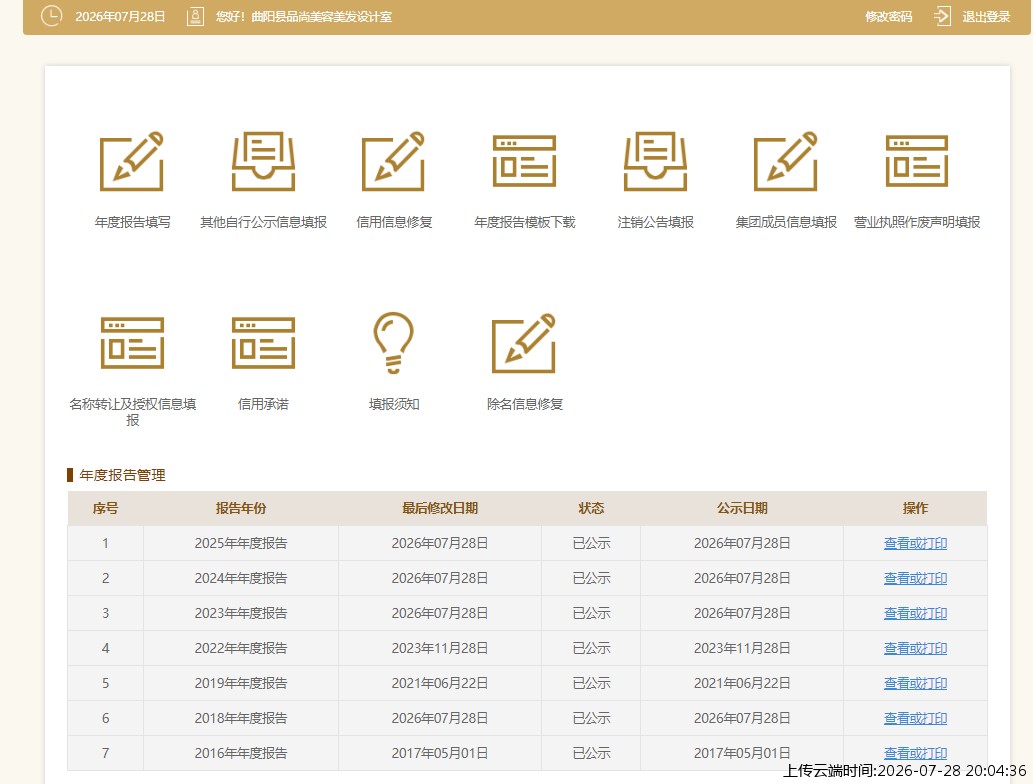Click the 2021年06月22日 publication date cell

[x=742, y=683]
